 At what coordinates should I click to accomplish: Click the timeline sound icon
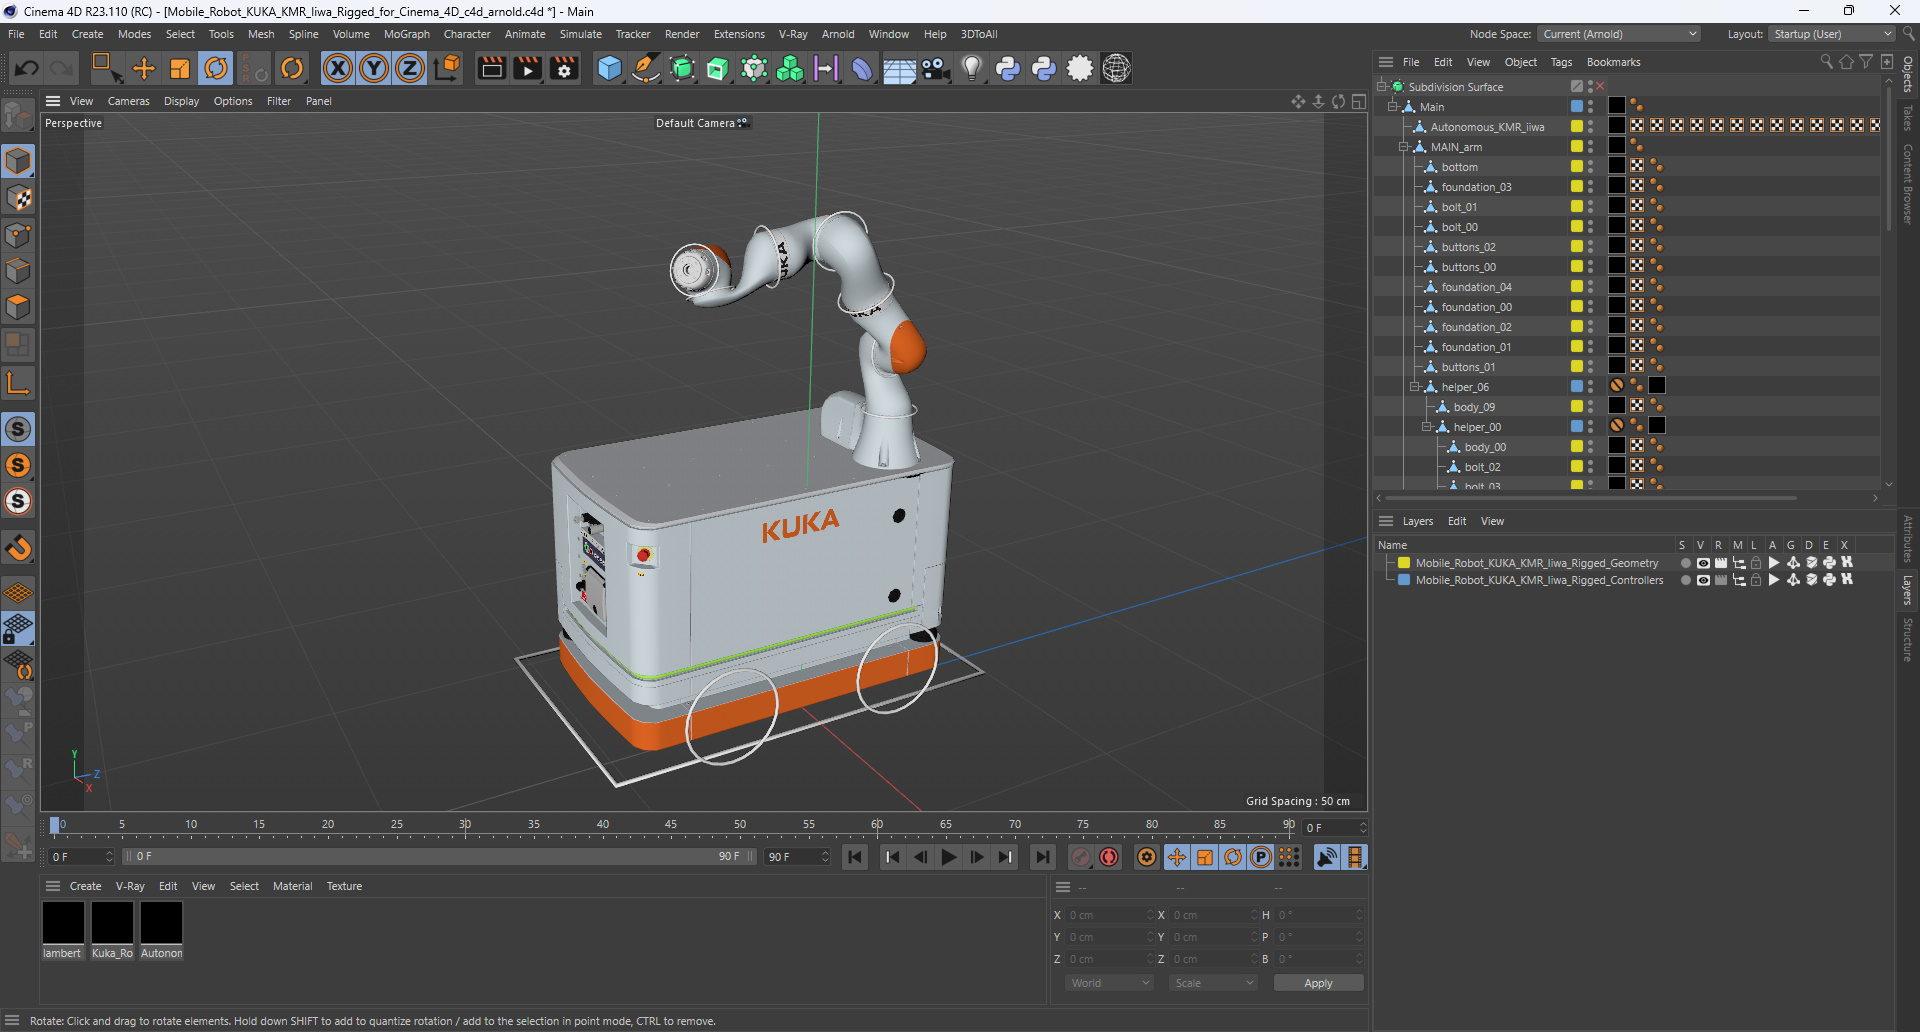pyautogui.click(x=1327, y=857)
